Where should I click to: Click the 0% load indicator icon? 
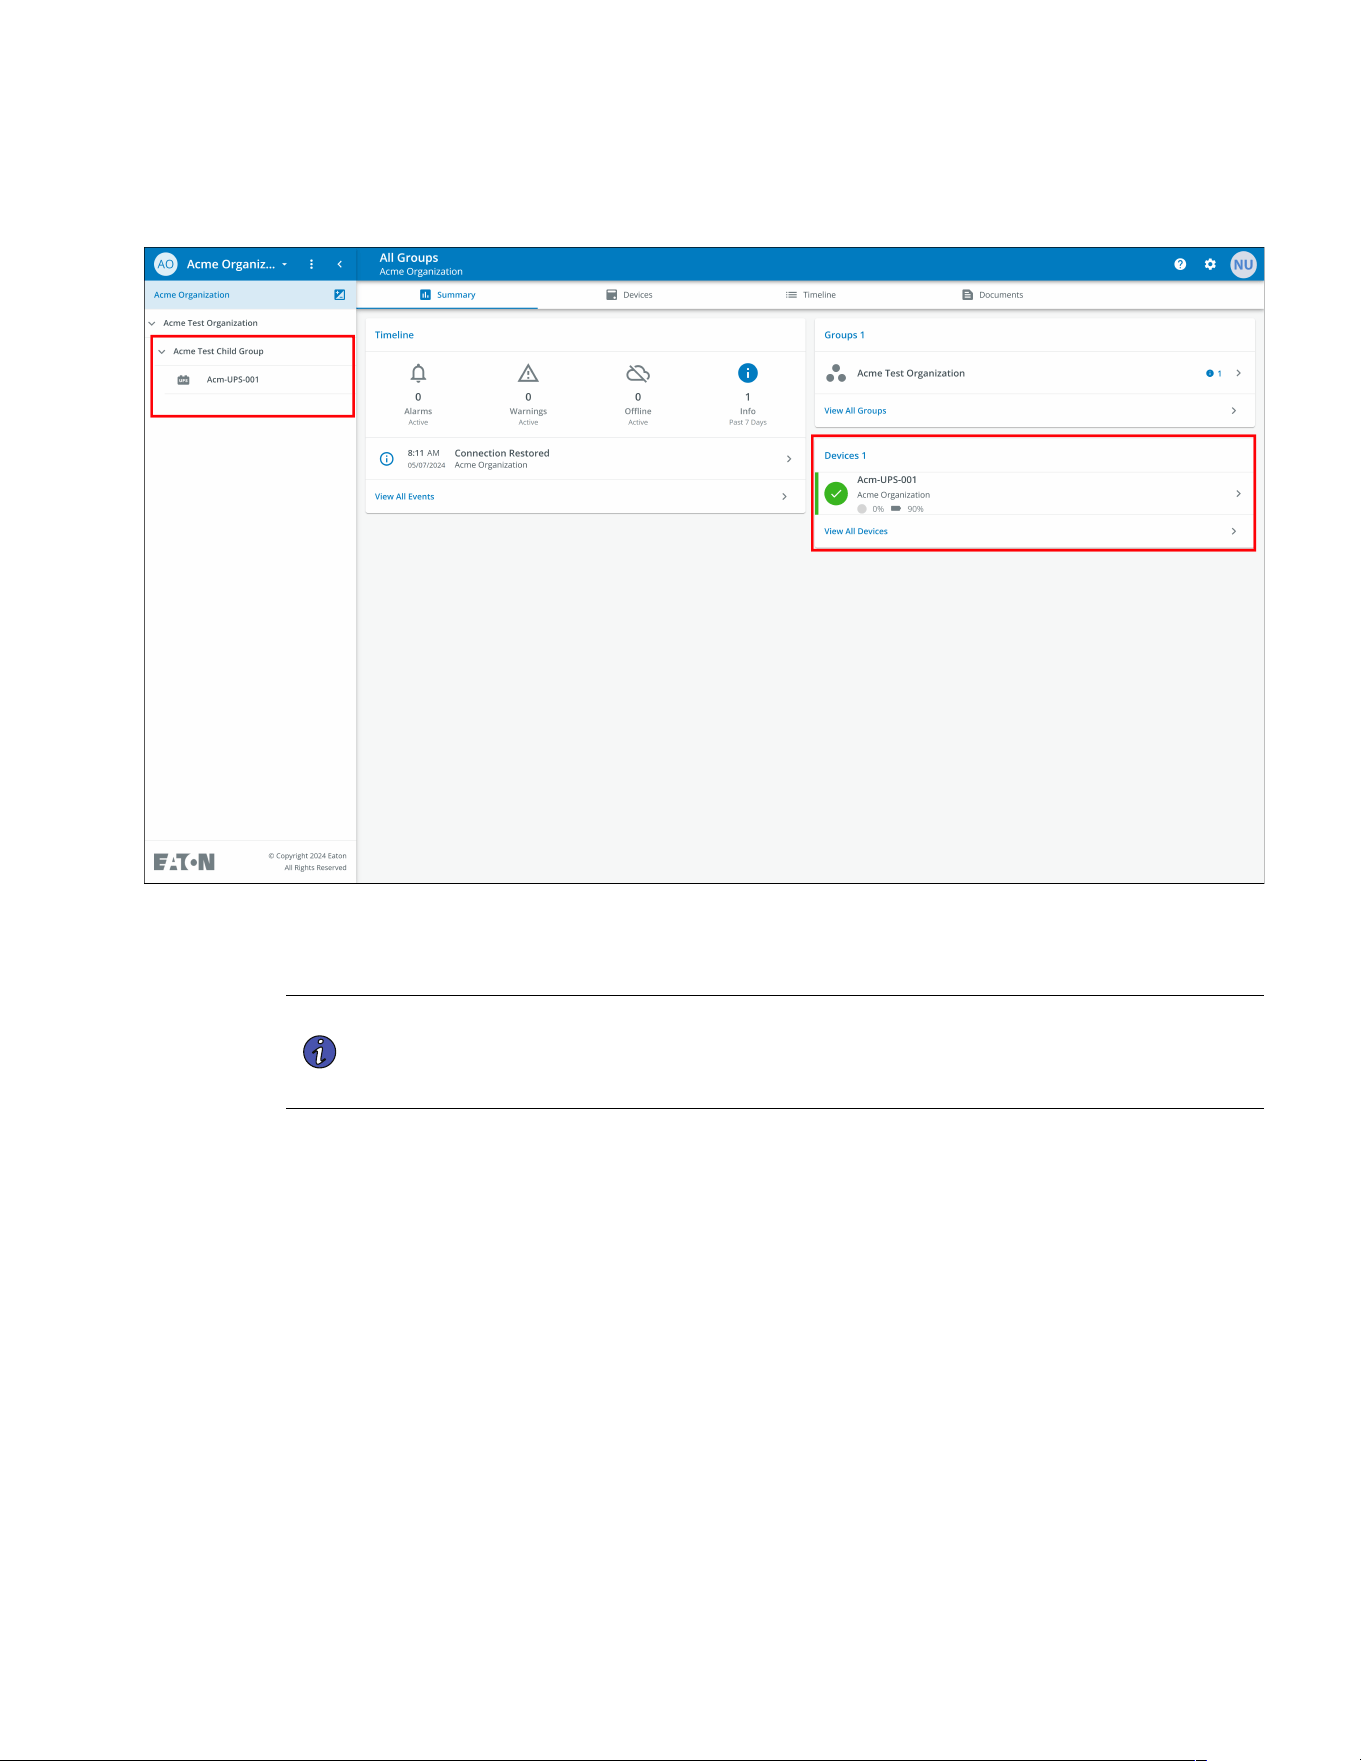(862, 509)
